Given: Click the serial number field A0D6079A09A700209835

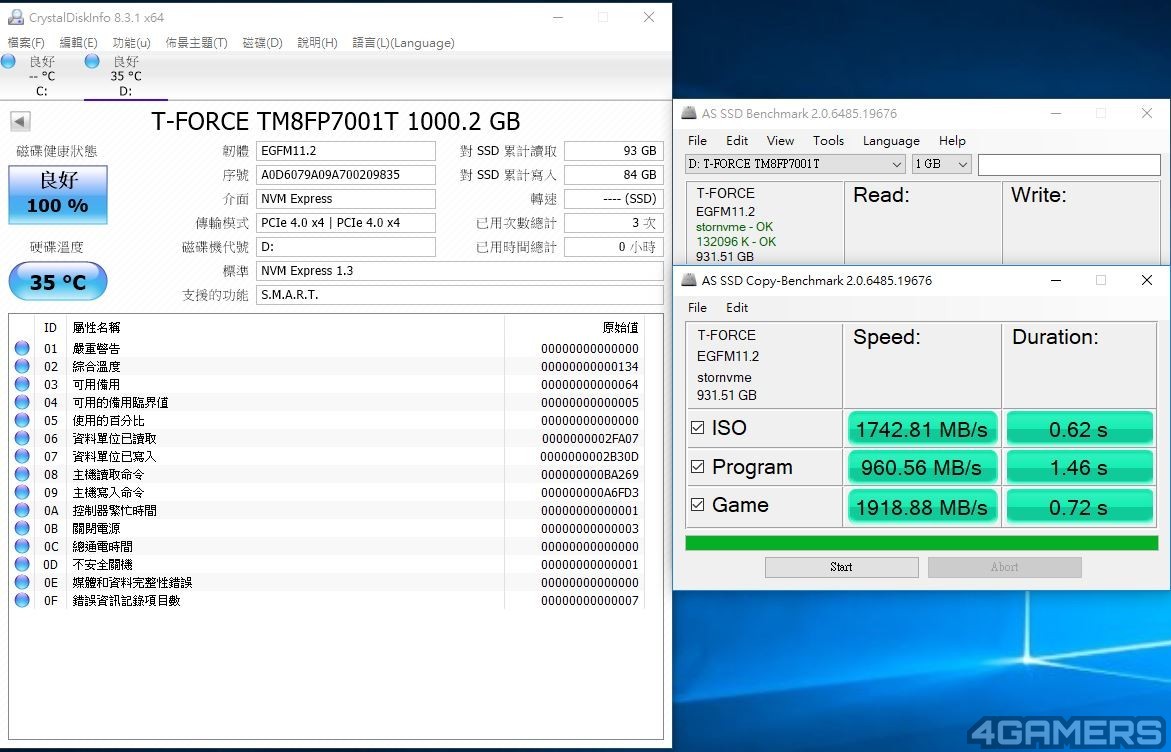Looking at the screenshot, I should pyautogui.click(x=346, y=175).
